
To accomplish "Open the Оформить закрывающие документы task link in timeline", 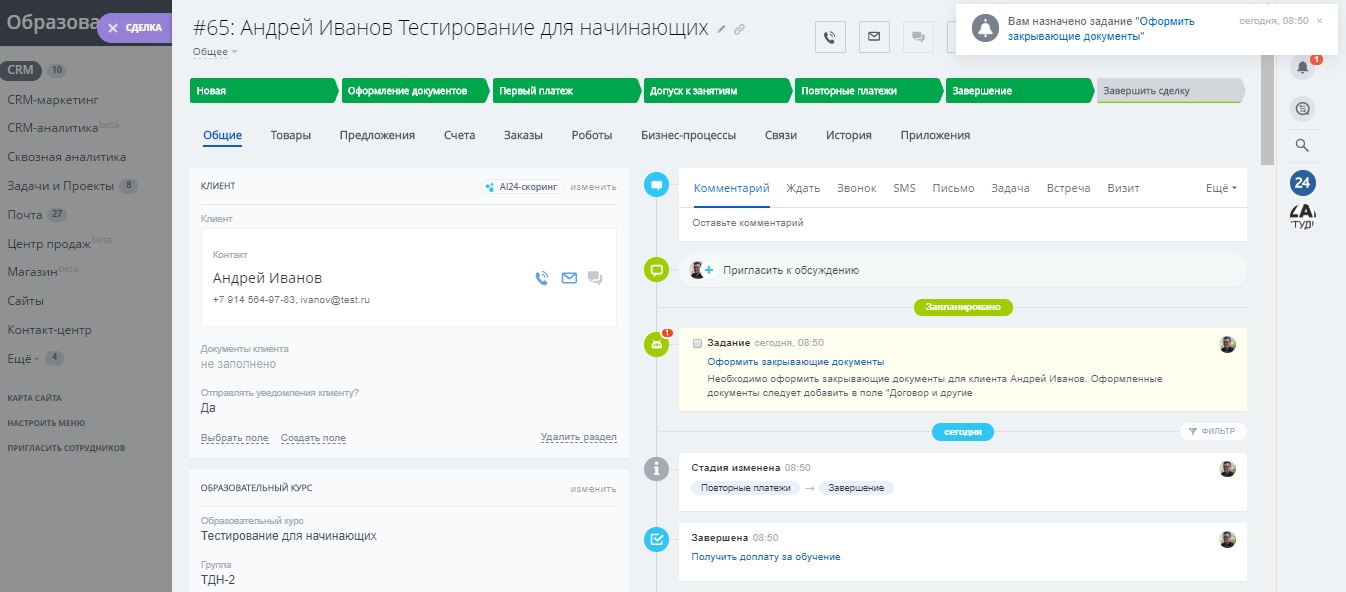I will click(795, 362).
